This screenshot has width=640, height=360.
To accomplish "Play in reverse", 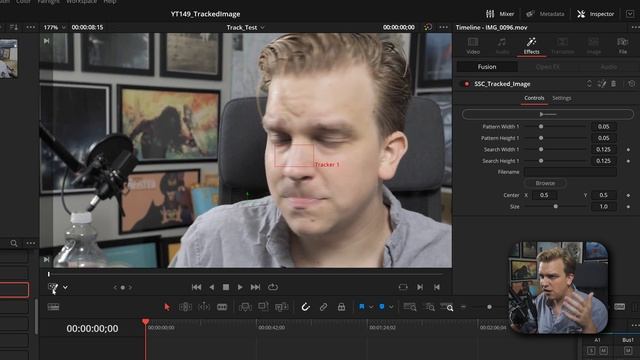I will pyautogui.click(x=211, y=287).
